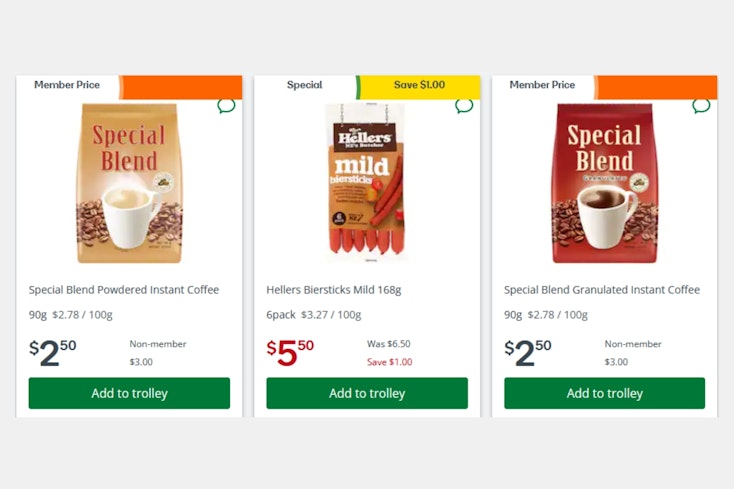Open Special Blend Powdered Instant Coffee product image
Image resolution: width=734 pixels, height=489 pixels.
pyautogui.click(x=129, y=184)
